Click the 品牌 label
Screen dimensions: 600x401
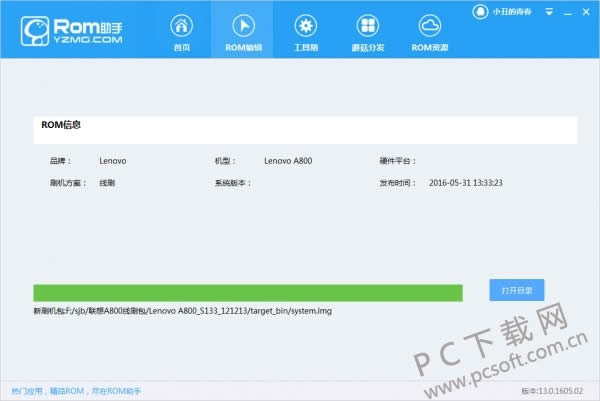60,161
